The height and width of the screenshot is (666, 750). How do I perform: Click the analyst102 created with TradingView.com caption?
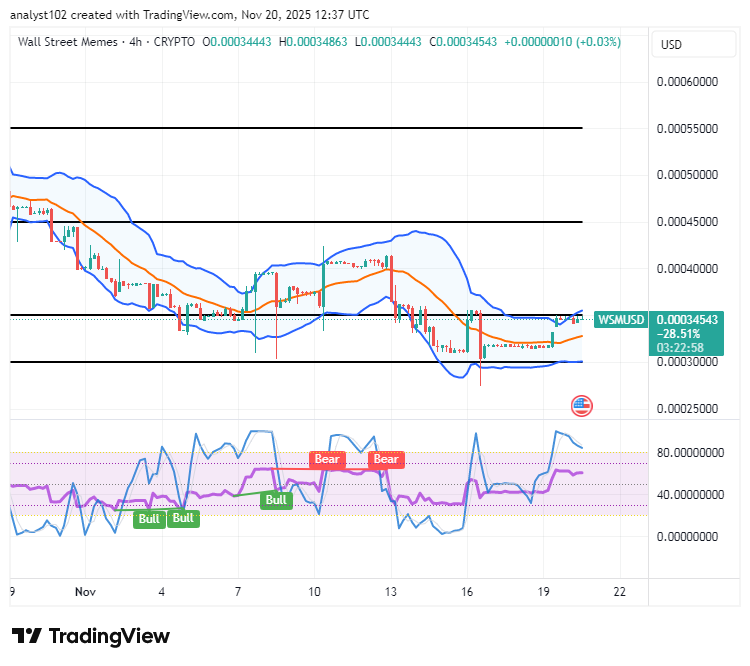pos(189,15)
